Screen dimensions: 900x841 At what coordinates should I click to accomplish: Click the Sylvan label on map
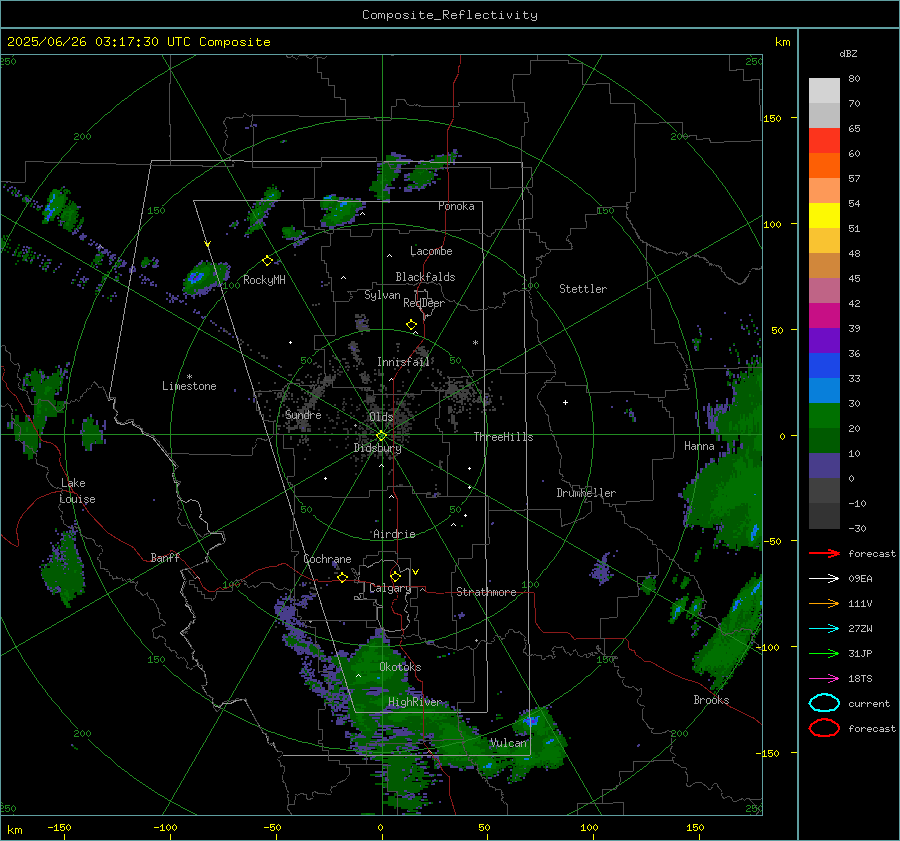(382, 295)
